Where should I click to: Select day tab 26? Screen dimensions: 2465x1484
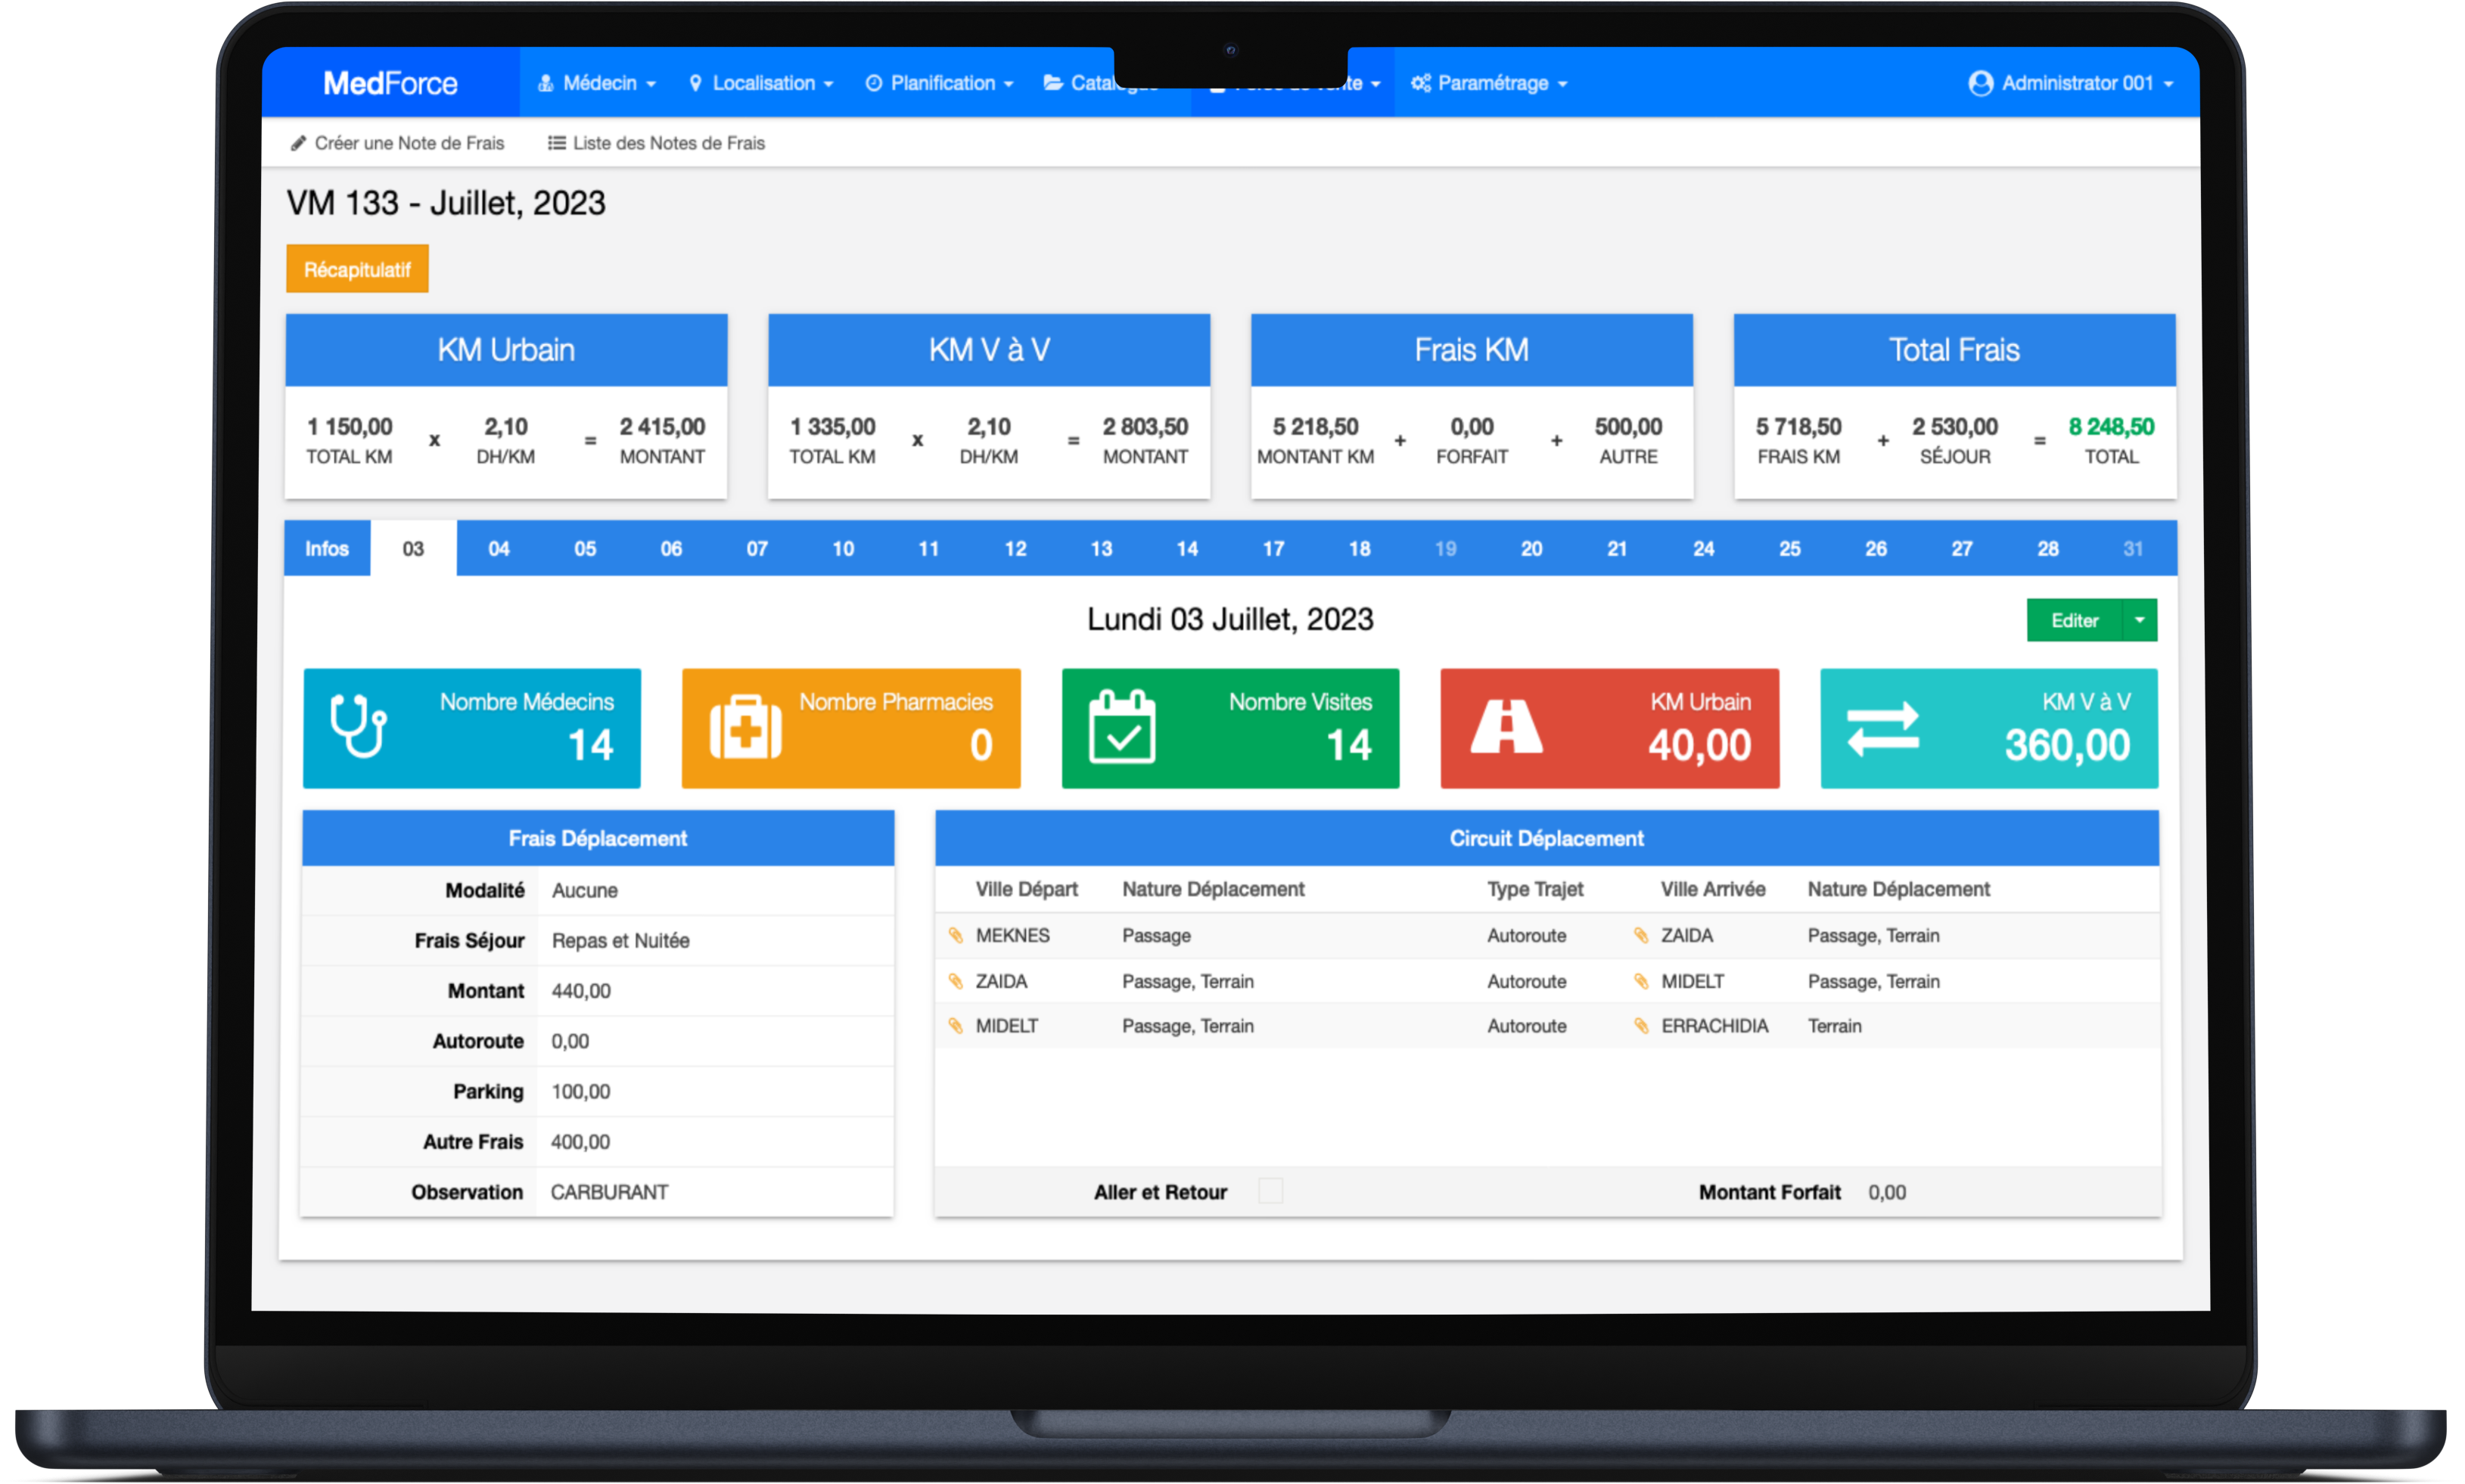(1875, 548)
